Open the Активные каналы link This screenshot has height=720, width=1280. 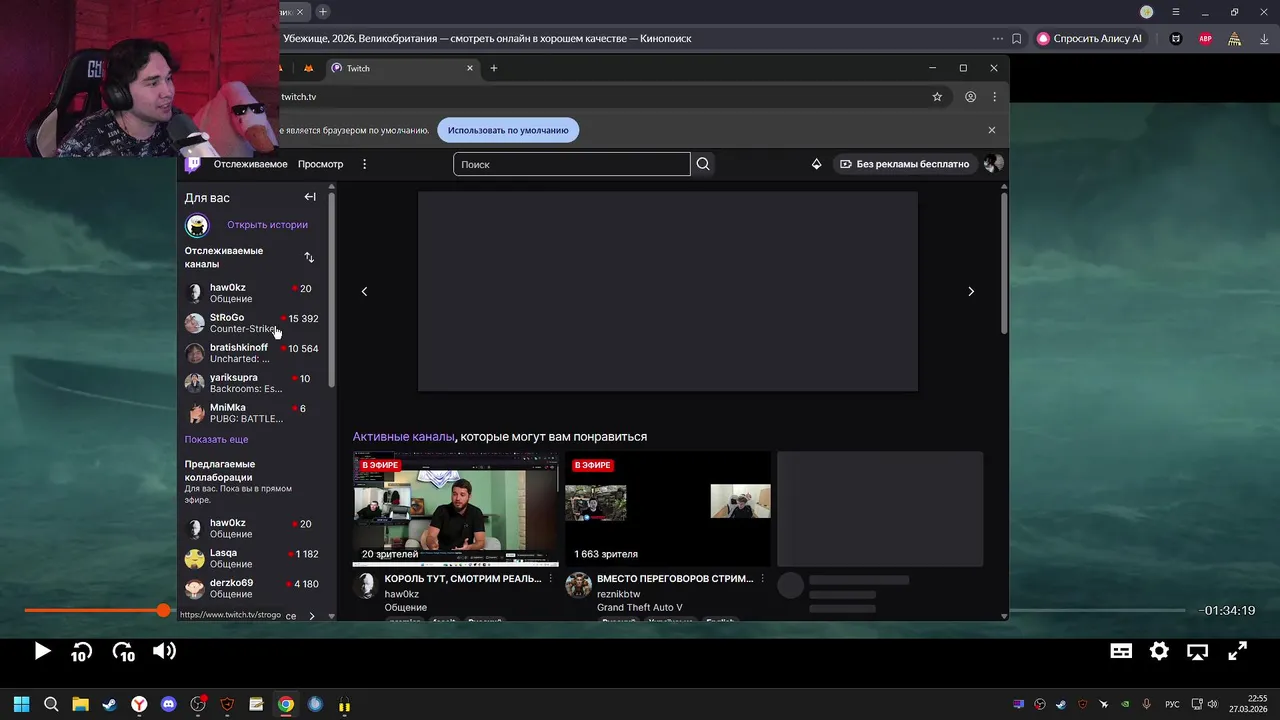coord(403,437)
